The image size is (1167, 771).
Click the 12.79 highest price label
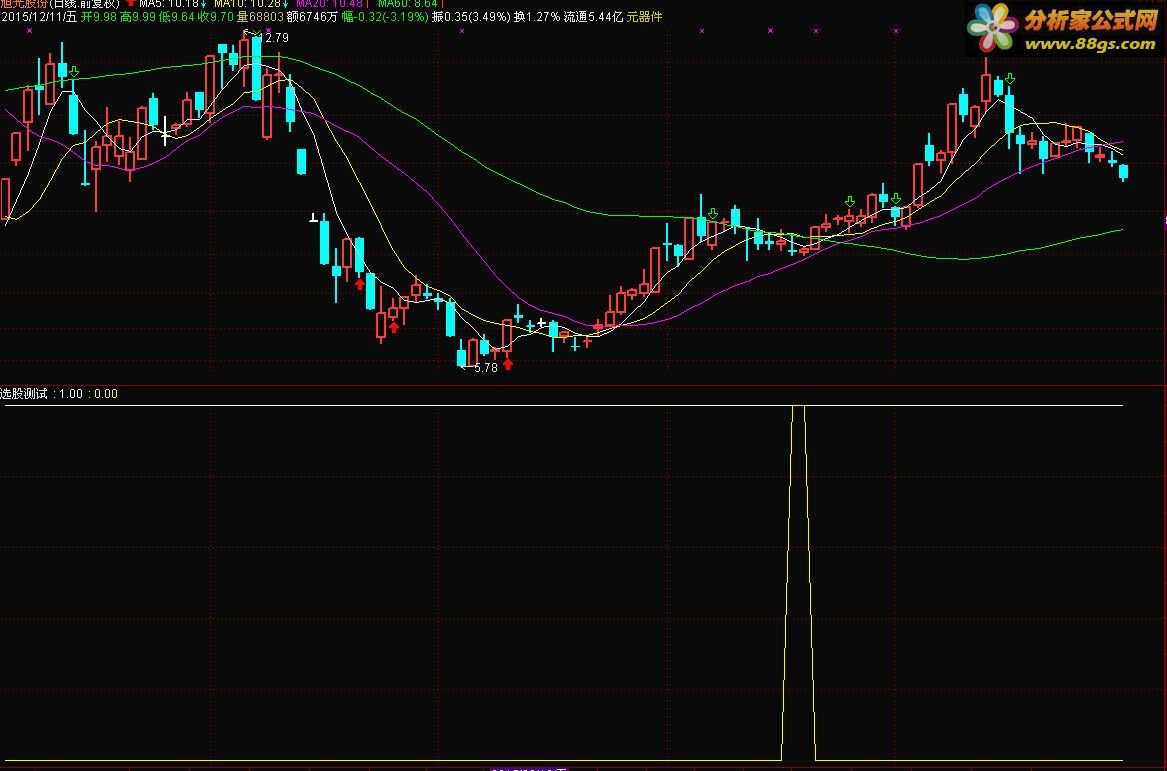coord(275,37)
